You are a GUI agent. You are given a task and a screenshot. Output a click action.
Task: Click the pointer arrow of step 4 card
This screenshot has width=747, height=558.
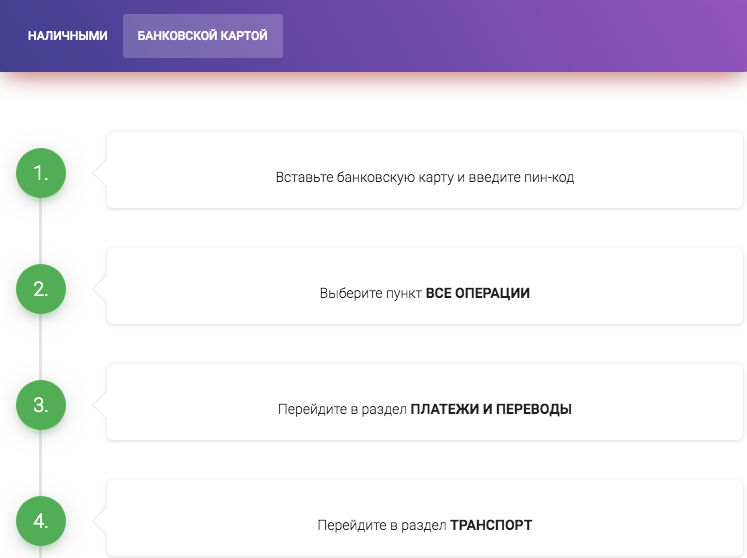pyautogui.click(x=100, y=522)
